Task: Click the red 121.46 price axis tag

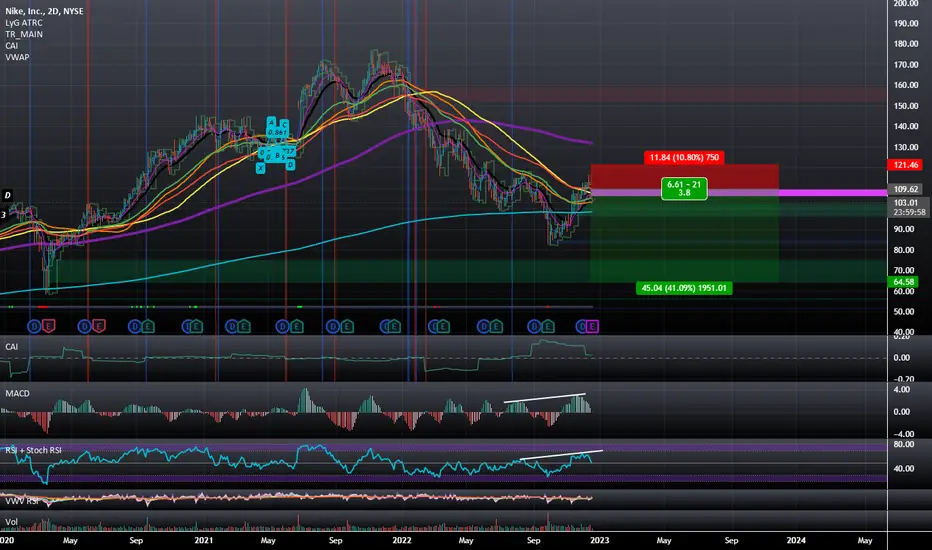Action: point(905,165)
